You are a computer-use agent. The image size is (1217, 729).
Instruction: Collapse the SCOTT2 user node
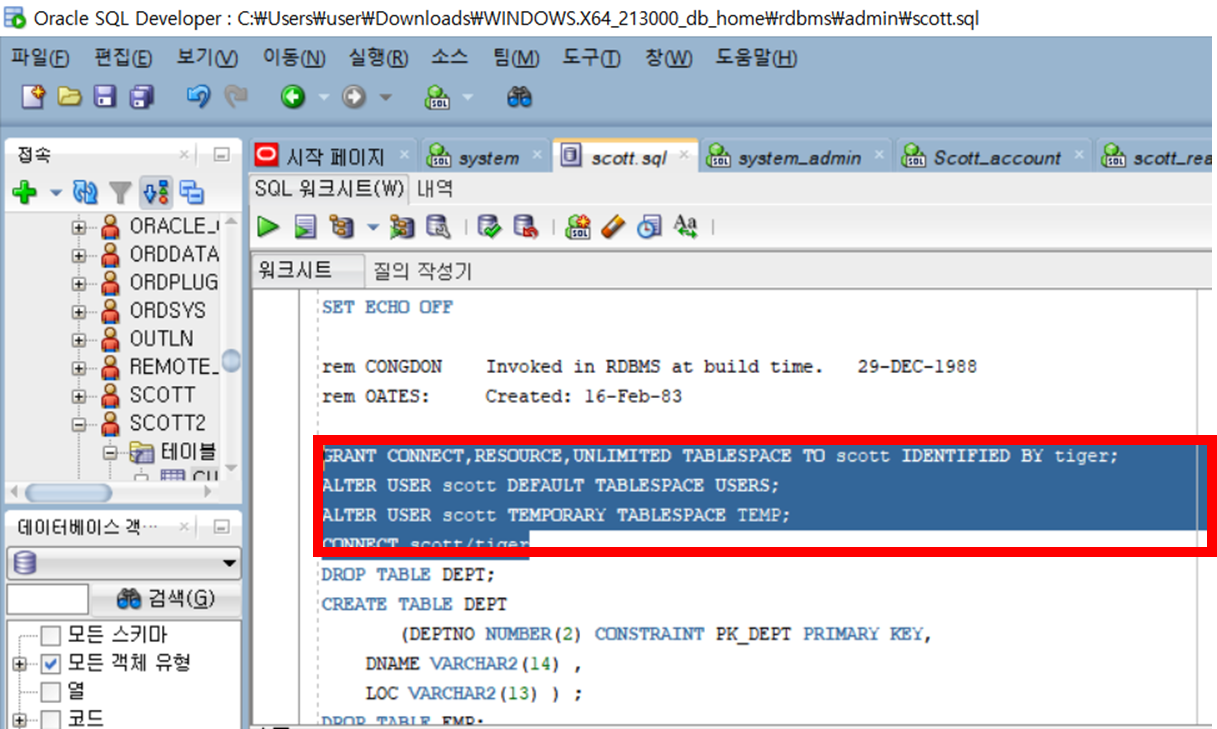point(79,423)
